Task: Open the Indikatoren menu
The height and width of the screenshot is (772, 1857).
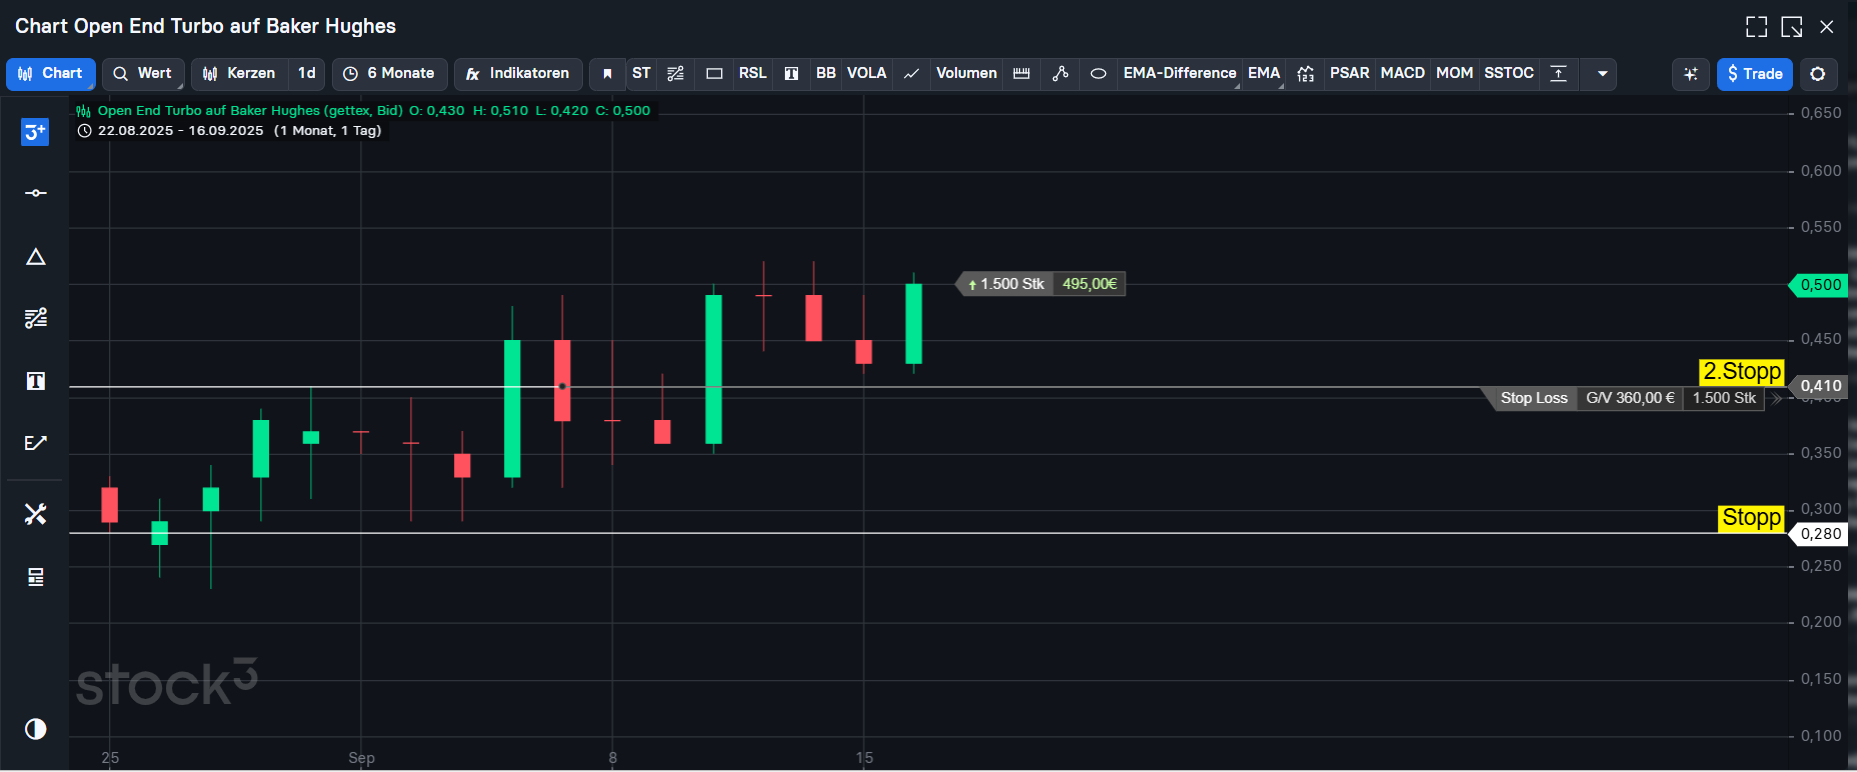Action: pyautogui.click(x=518, y=74)
